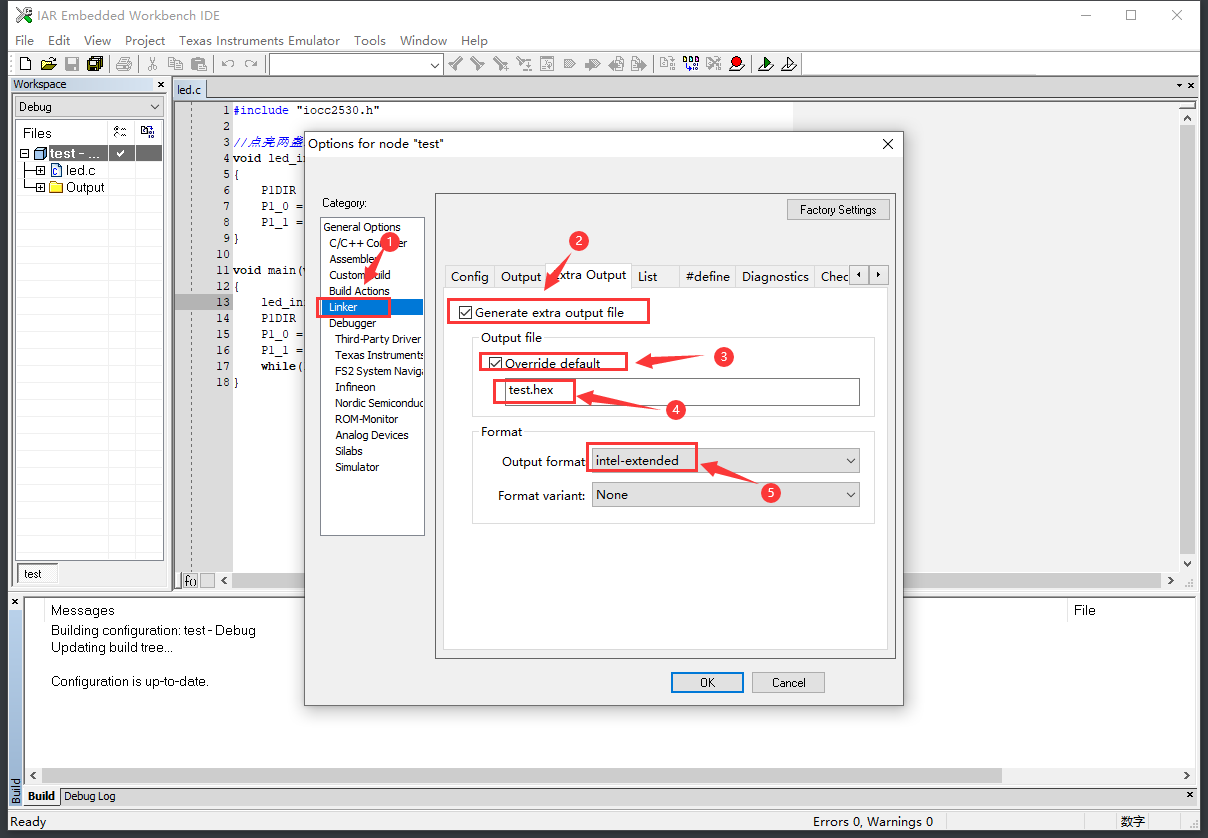Switch to the #define tab
Screen dimensions: 1208x838
coord(708,277)
